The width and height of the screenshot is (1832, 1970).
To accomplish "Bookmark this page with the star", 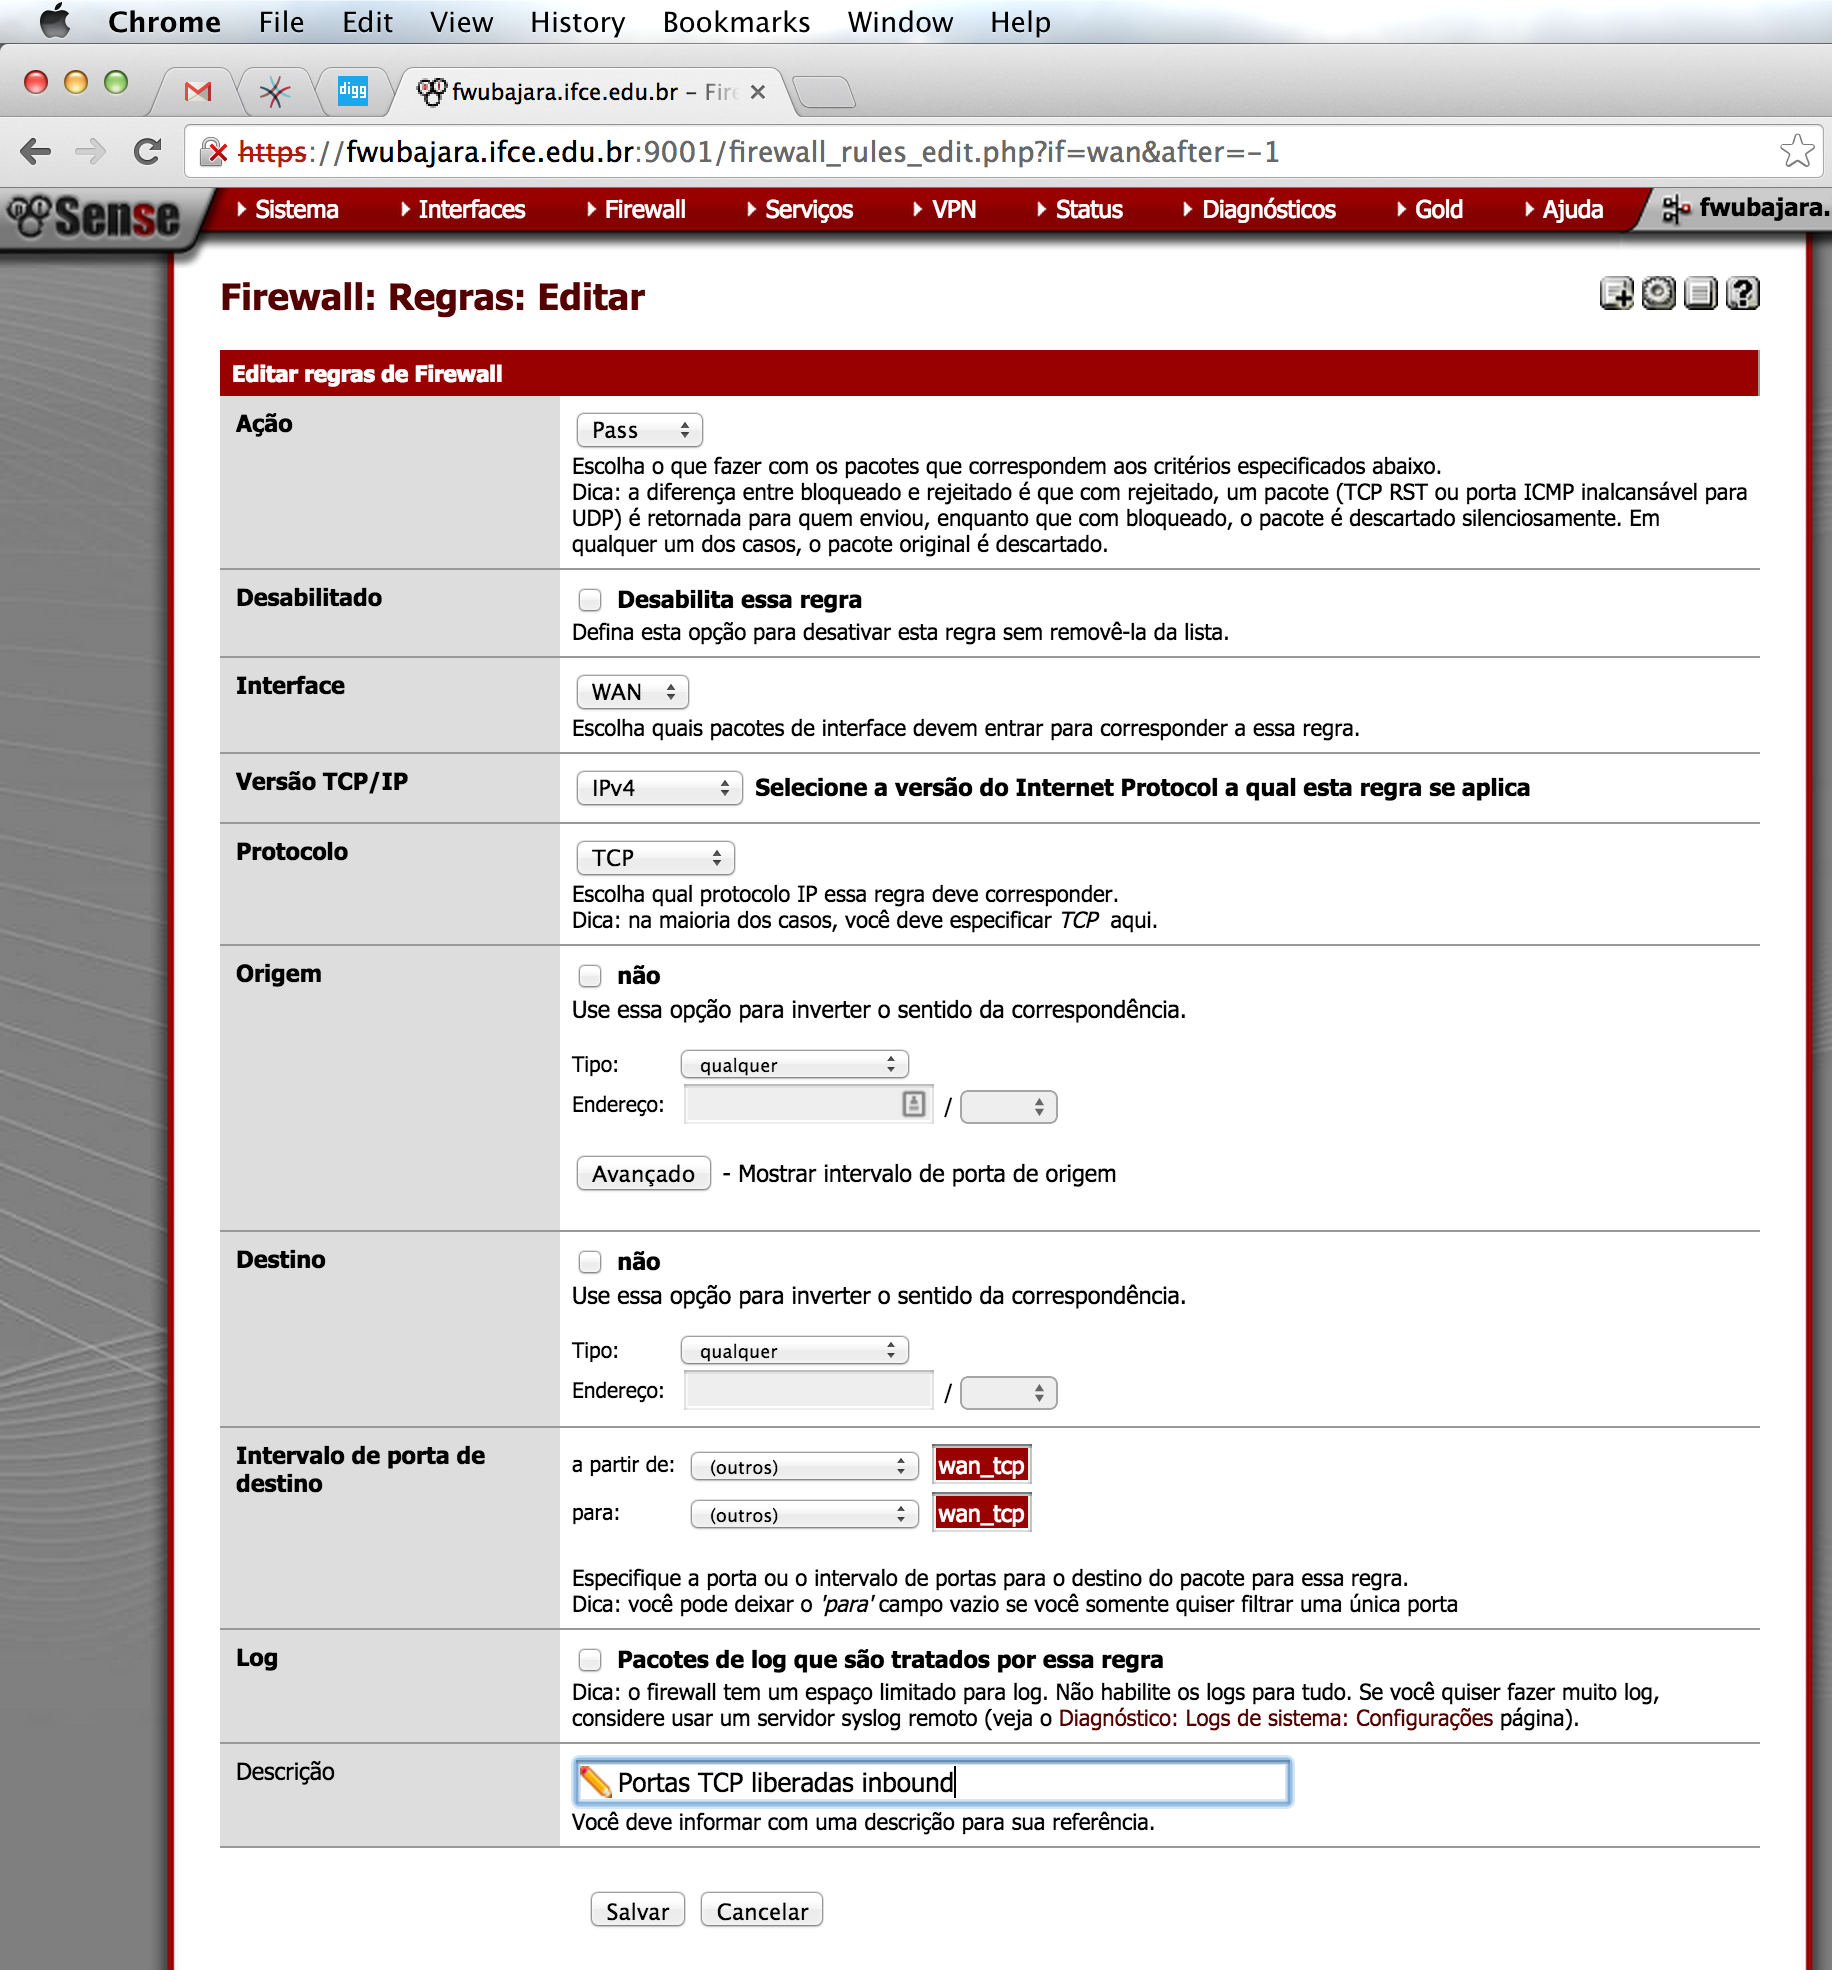I will pyautogui.click(x=1796, y=151).
